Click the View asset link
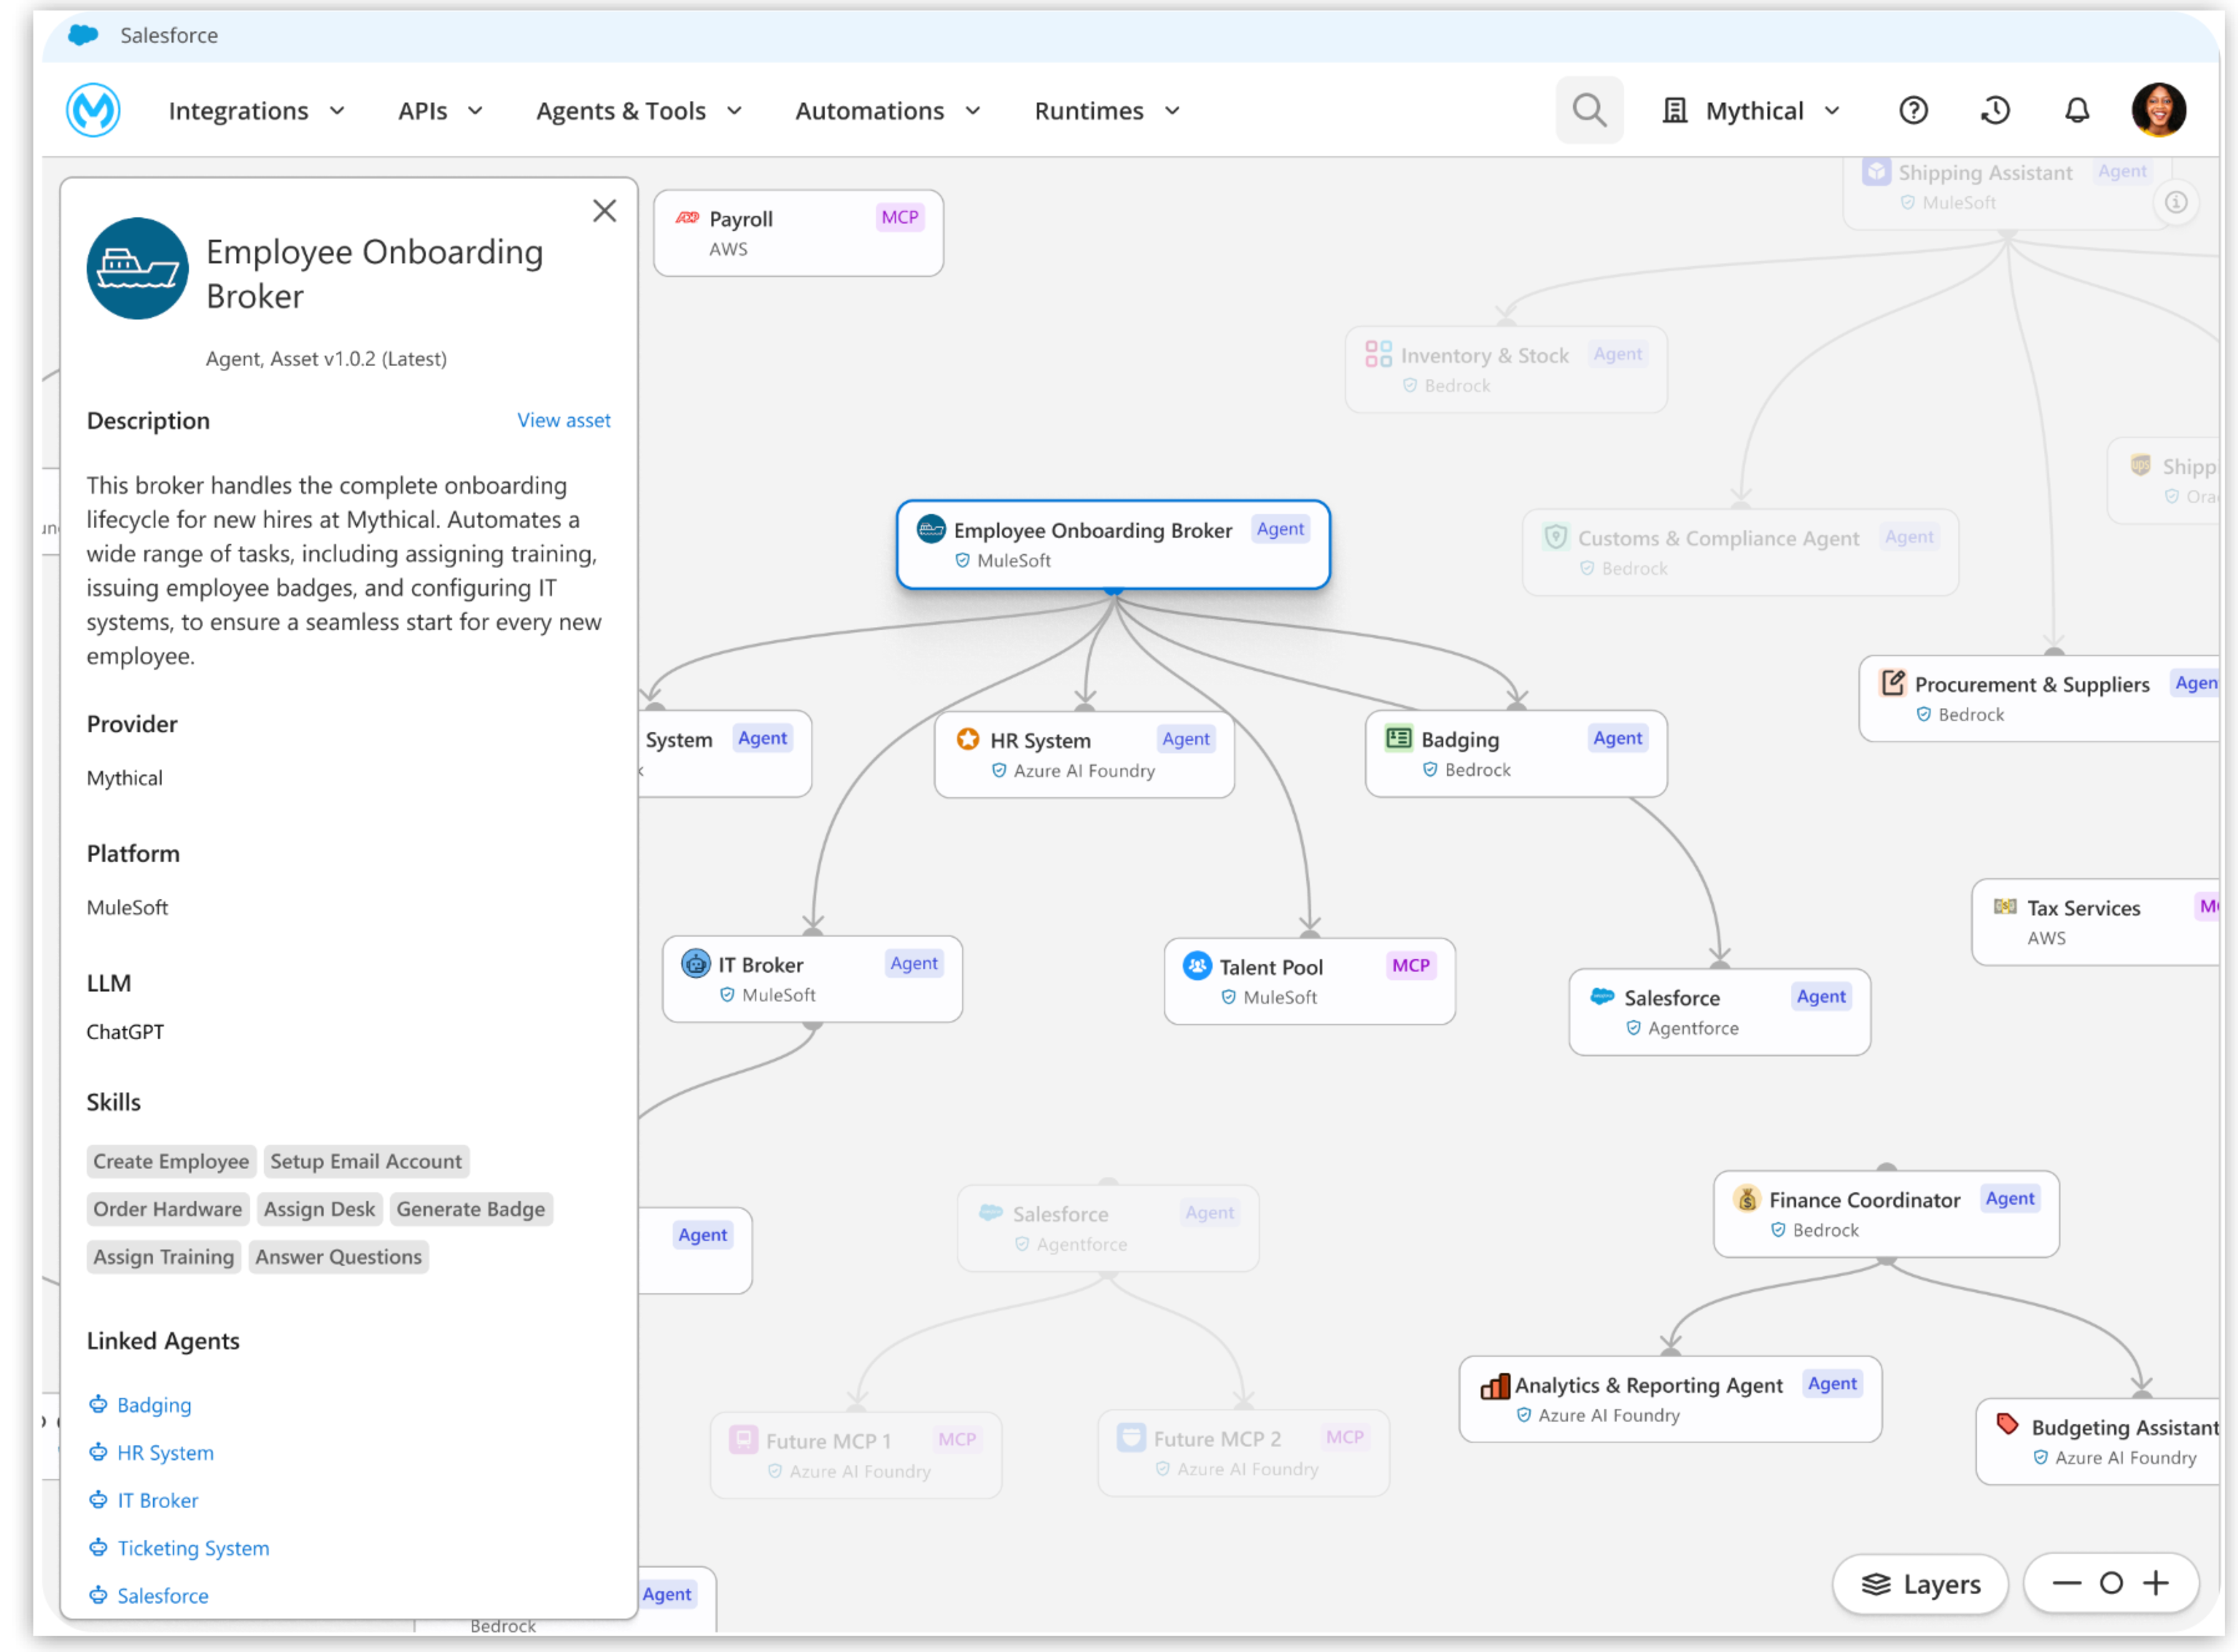 (x=564, y=420)
